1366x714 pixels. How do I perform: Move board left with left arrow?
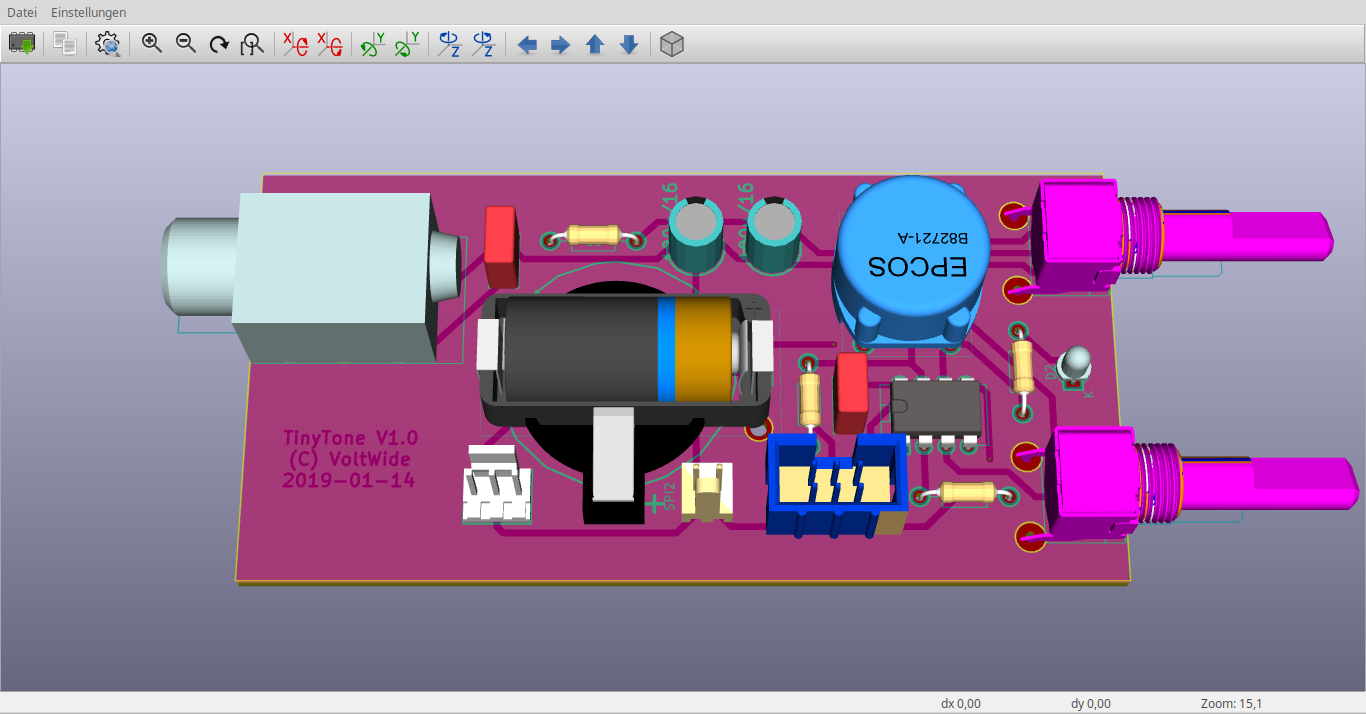(x=527, y=45)
